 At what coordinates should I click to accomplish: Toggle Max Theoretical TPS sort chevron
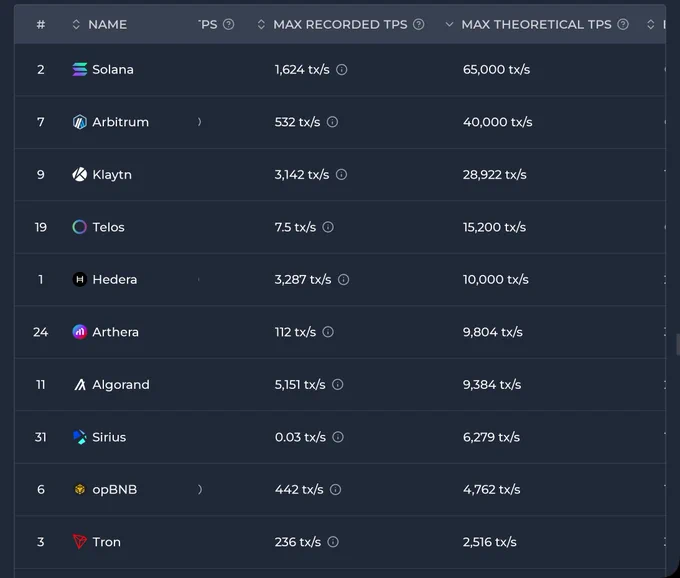(449, 24)
